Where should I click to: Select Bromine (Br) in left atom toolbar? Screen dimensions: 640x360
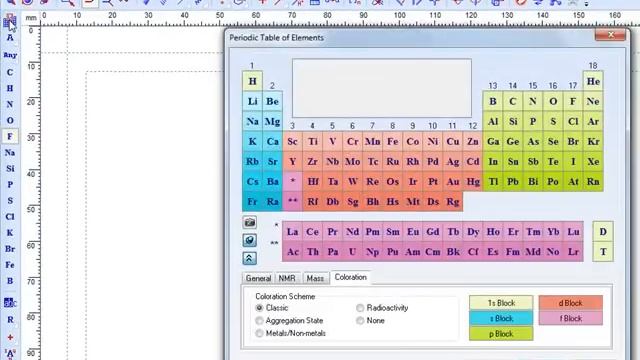pyautogui.click(x=10, y=249)
